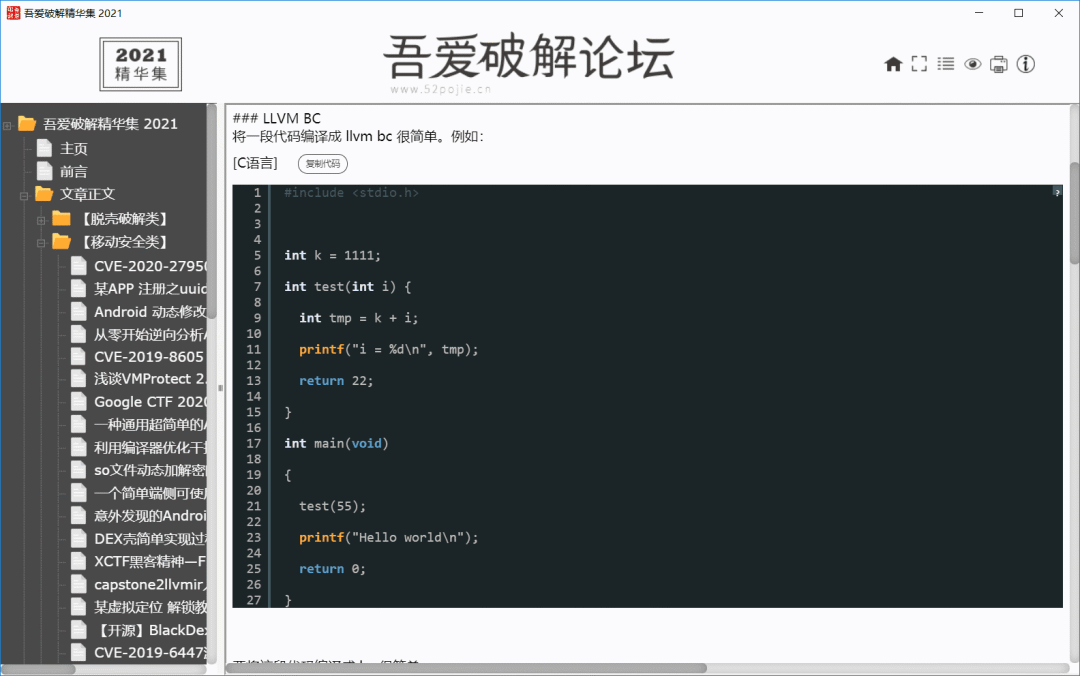The height and width of the screenshot is (676, 1080).
Task: Click the 复制代码 button
Action: (323, 164)
